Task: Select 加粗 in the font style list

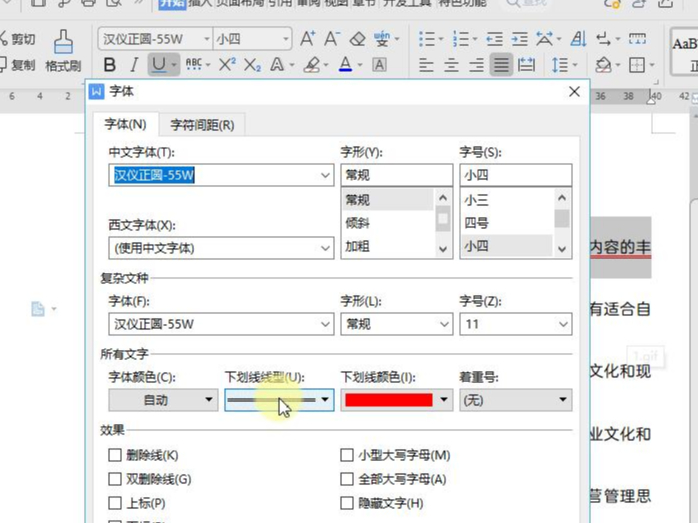Action: (x=357, y=246)
